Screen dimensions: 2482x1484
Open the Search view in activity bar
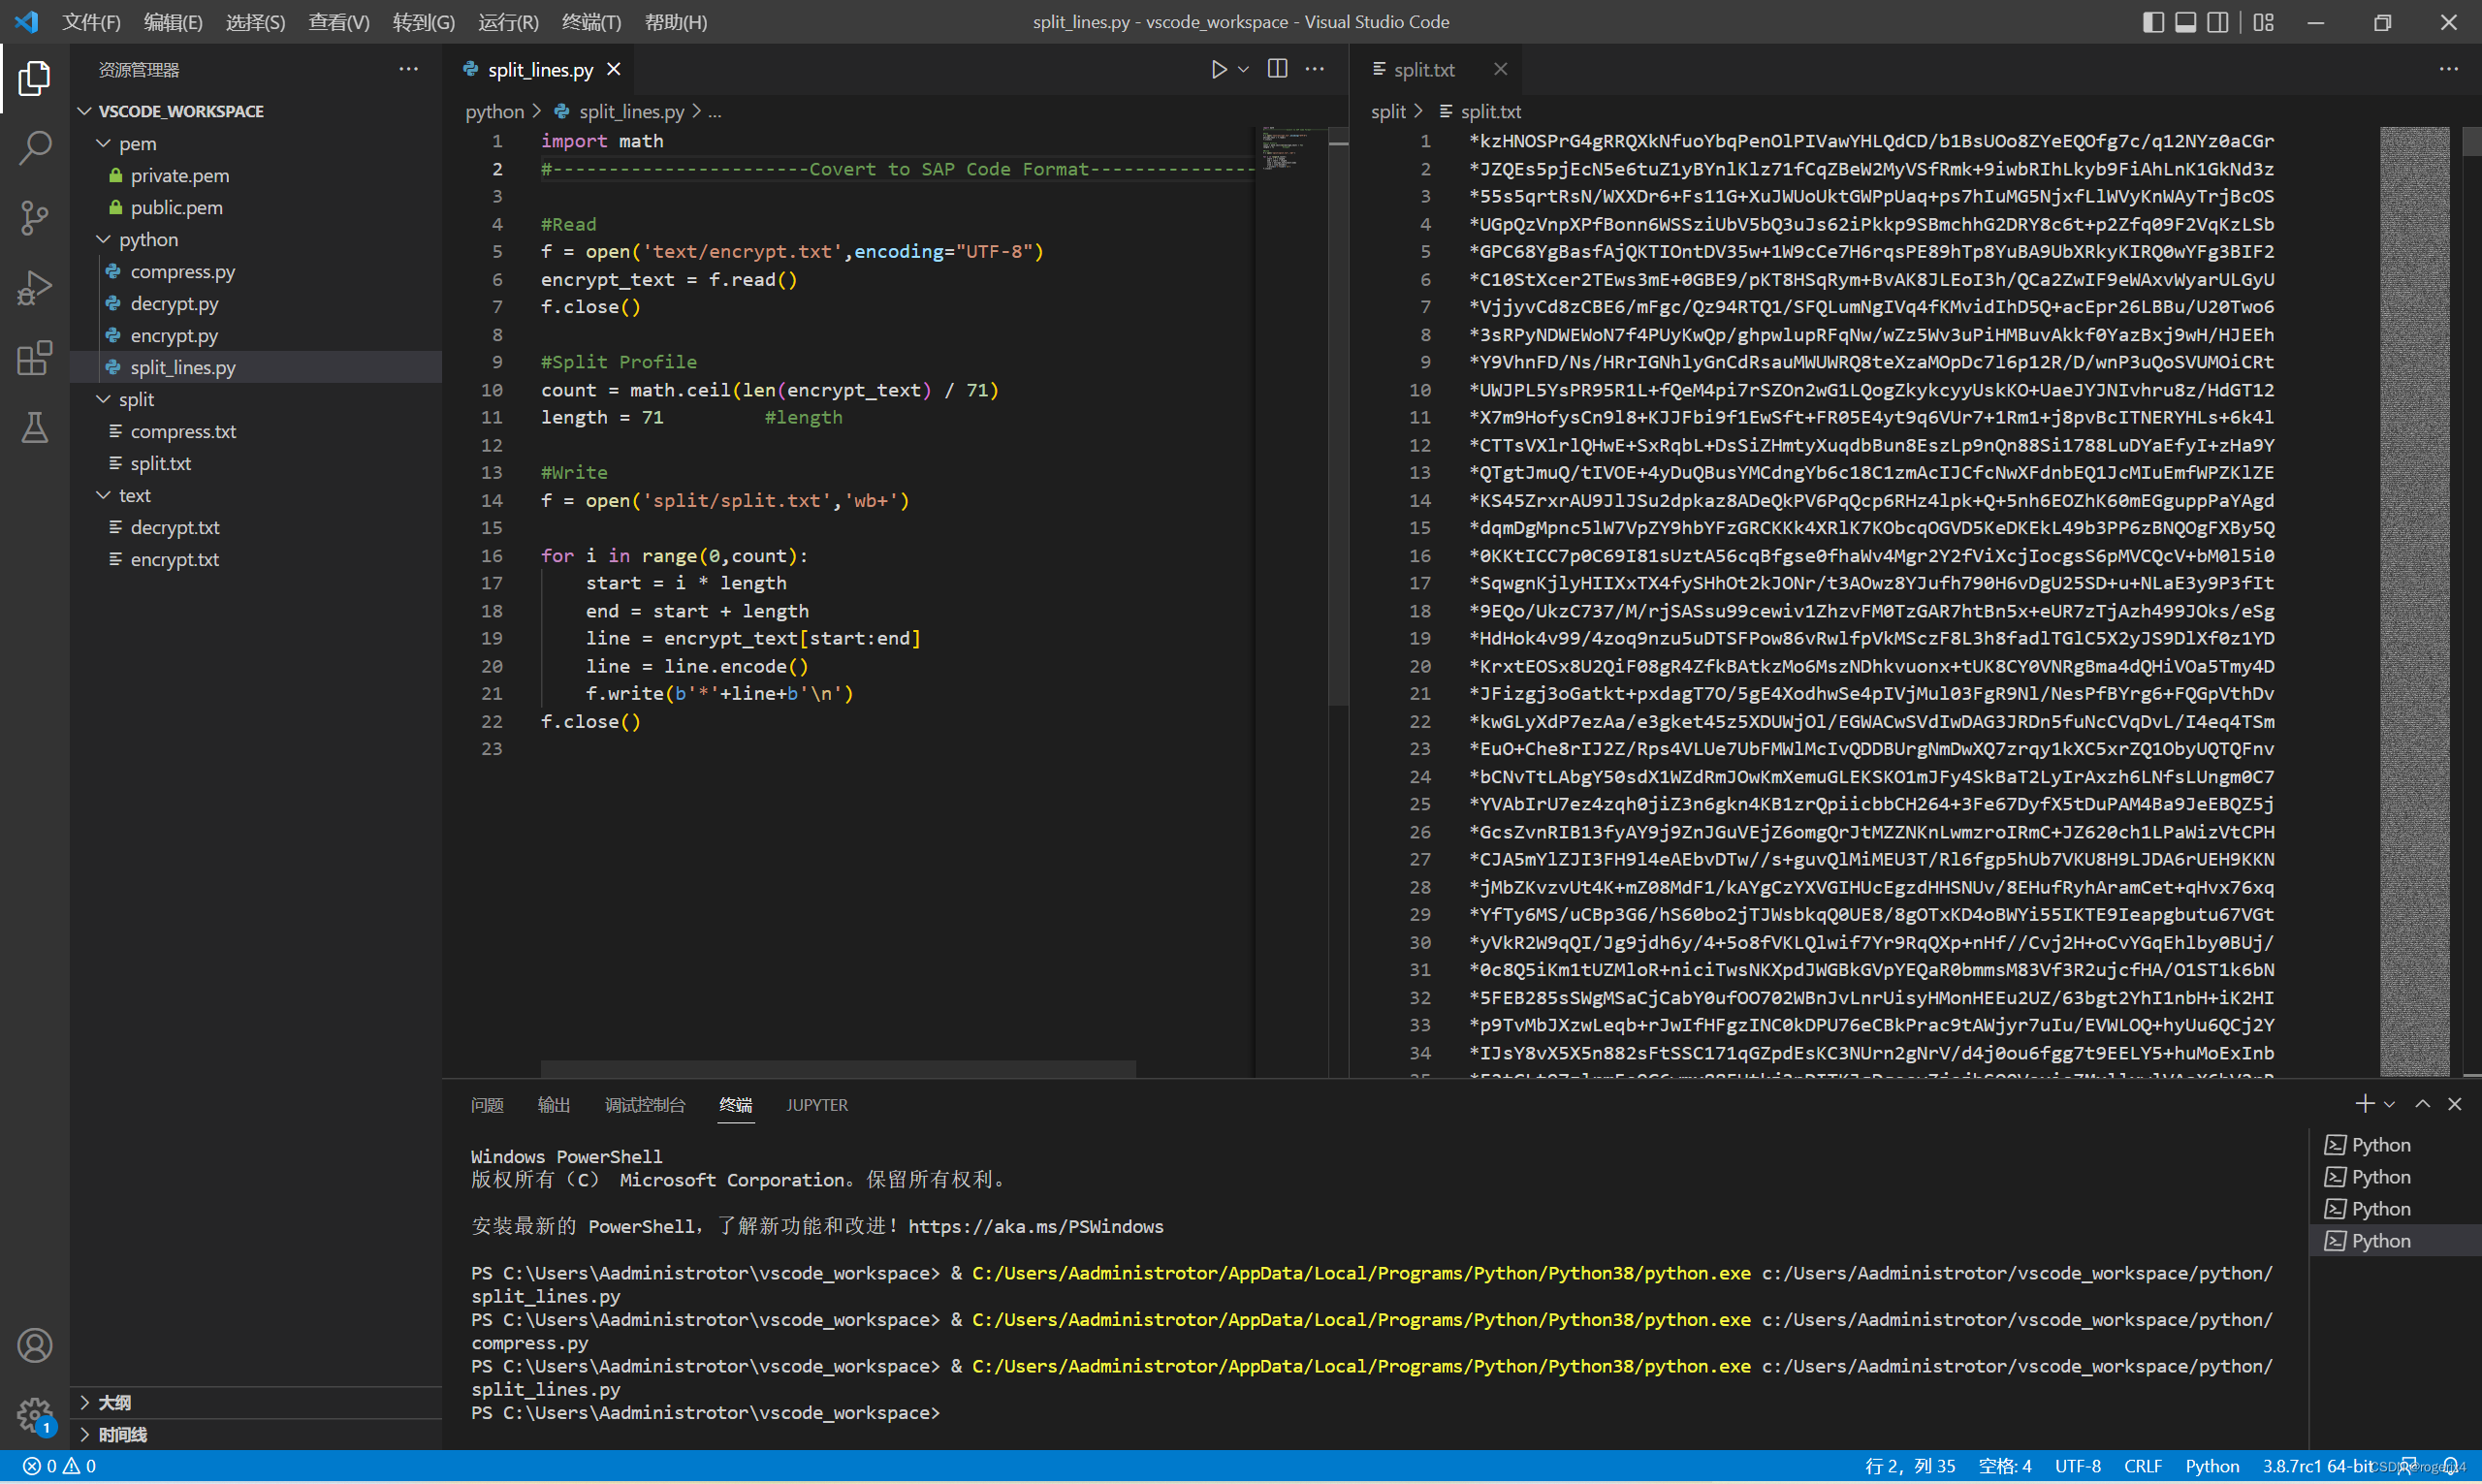coord(35,148)
